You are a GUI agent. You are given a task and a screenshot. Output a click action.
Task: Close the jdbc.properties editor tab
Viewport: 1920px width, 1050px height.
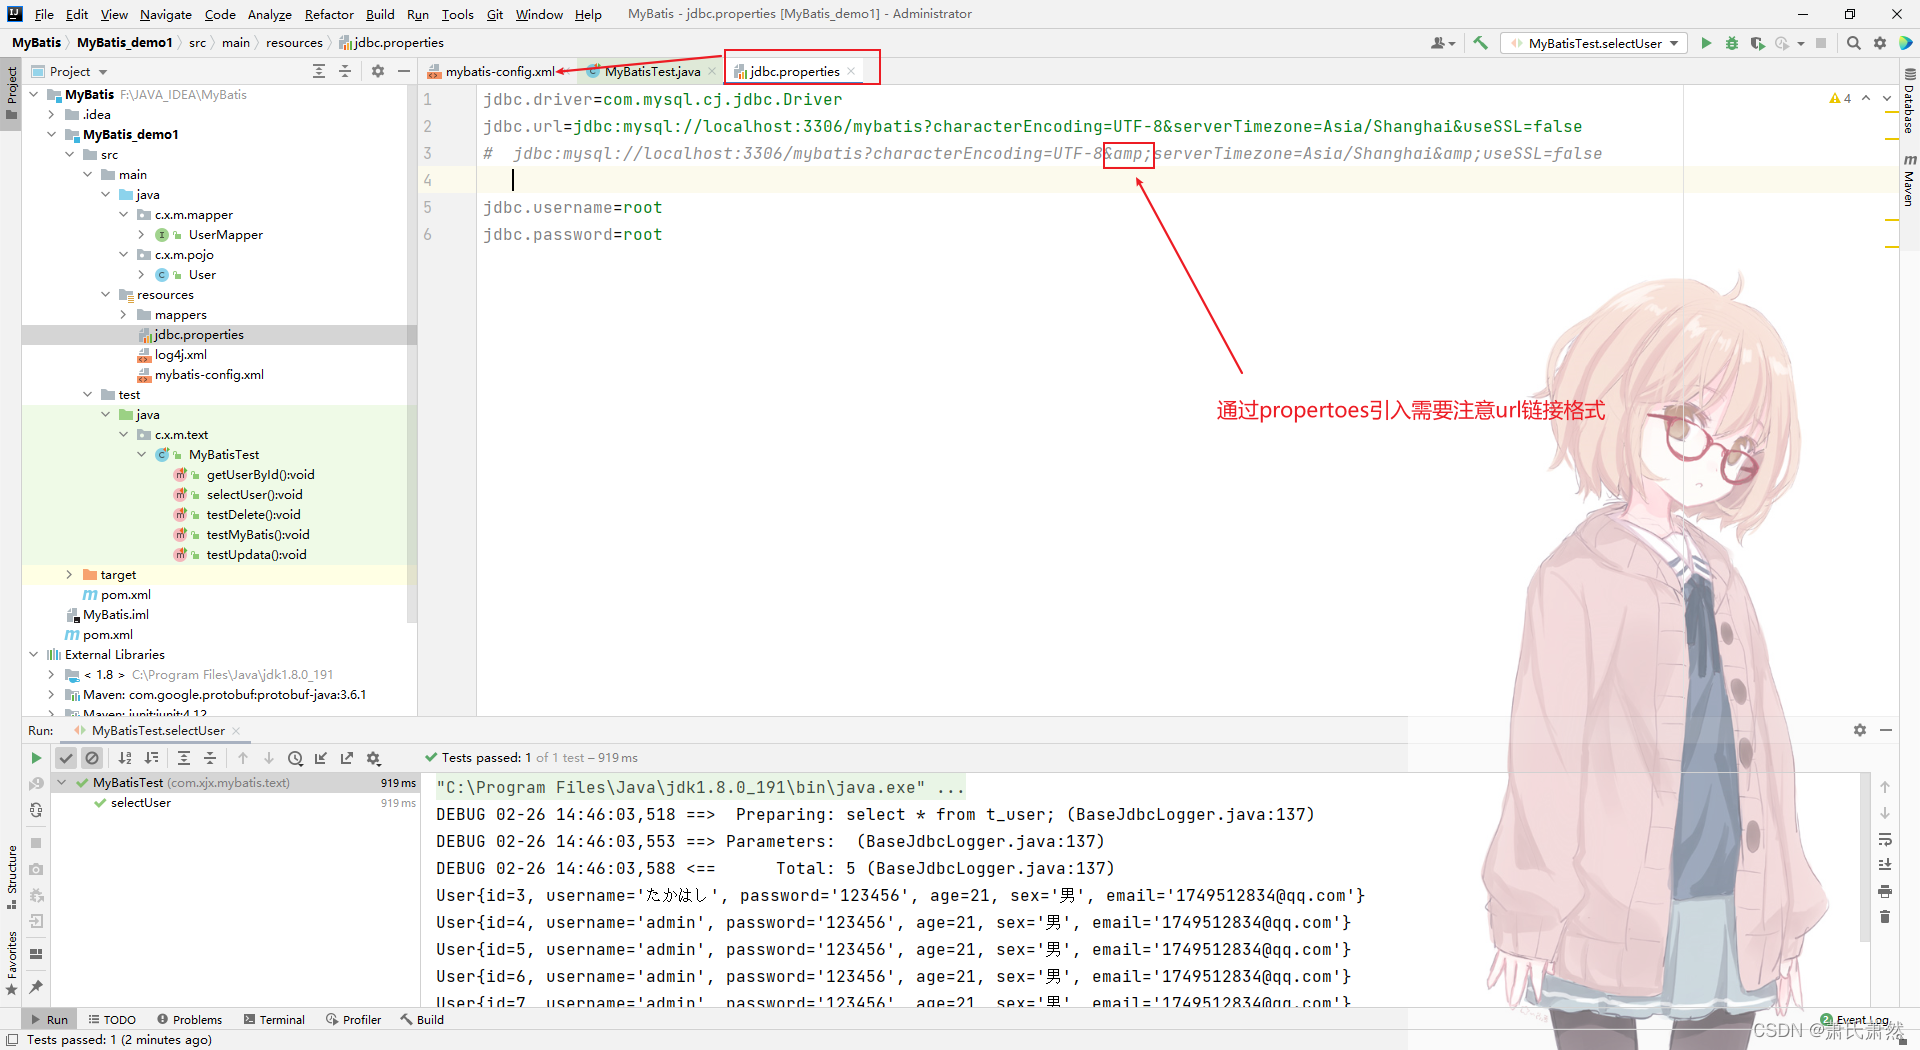click(x=851, y=71)
